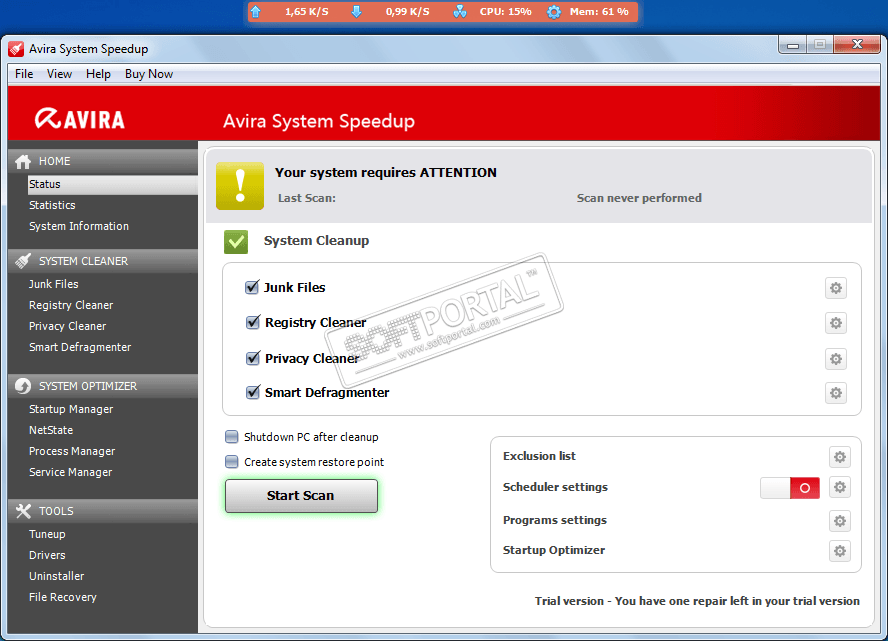The image size is (888, 641).
Task: Click the SYSTEM CLEANER section header
Action: [x=103, y=261]
